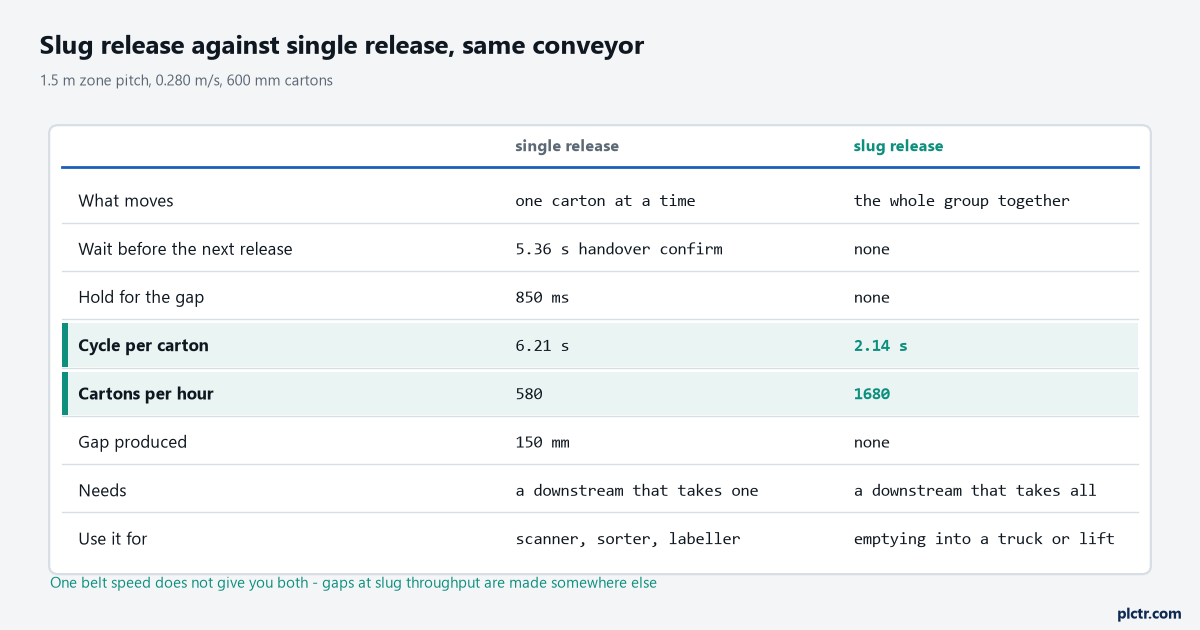This screenshot has height=630, width=1200.
Task: Click the value '6.21 s'
Action: [x=542, y=346]
